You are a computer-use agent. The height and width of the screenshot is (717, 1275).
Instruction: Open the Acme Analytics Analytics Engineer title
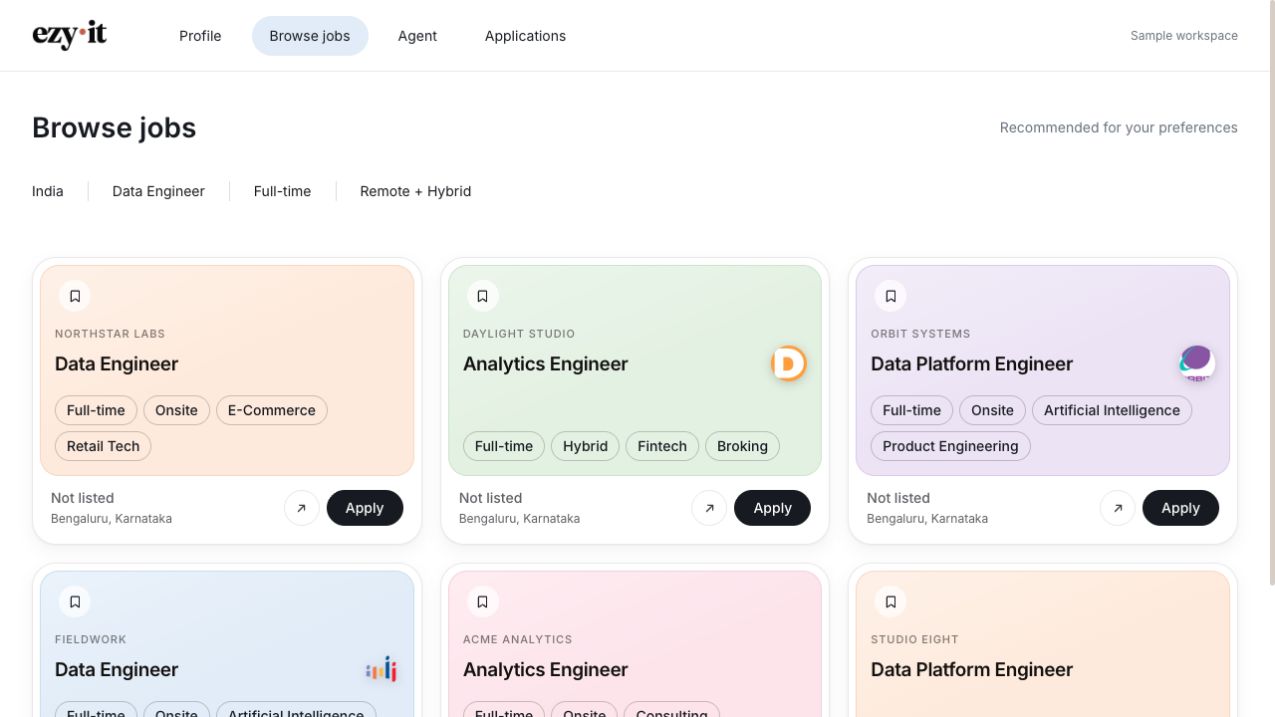(546, 670)
